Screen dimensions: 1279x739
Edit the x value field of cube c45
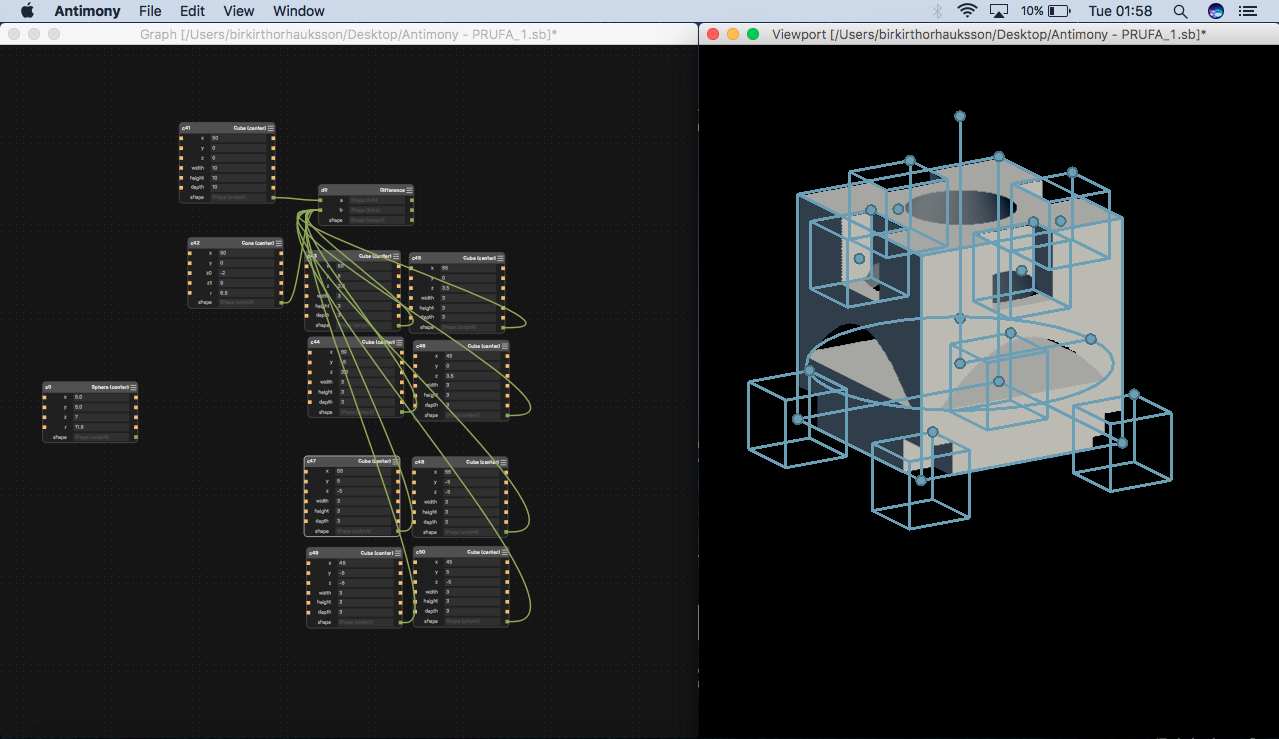(469, 268)
